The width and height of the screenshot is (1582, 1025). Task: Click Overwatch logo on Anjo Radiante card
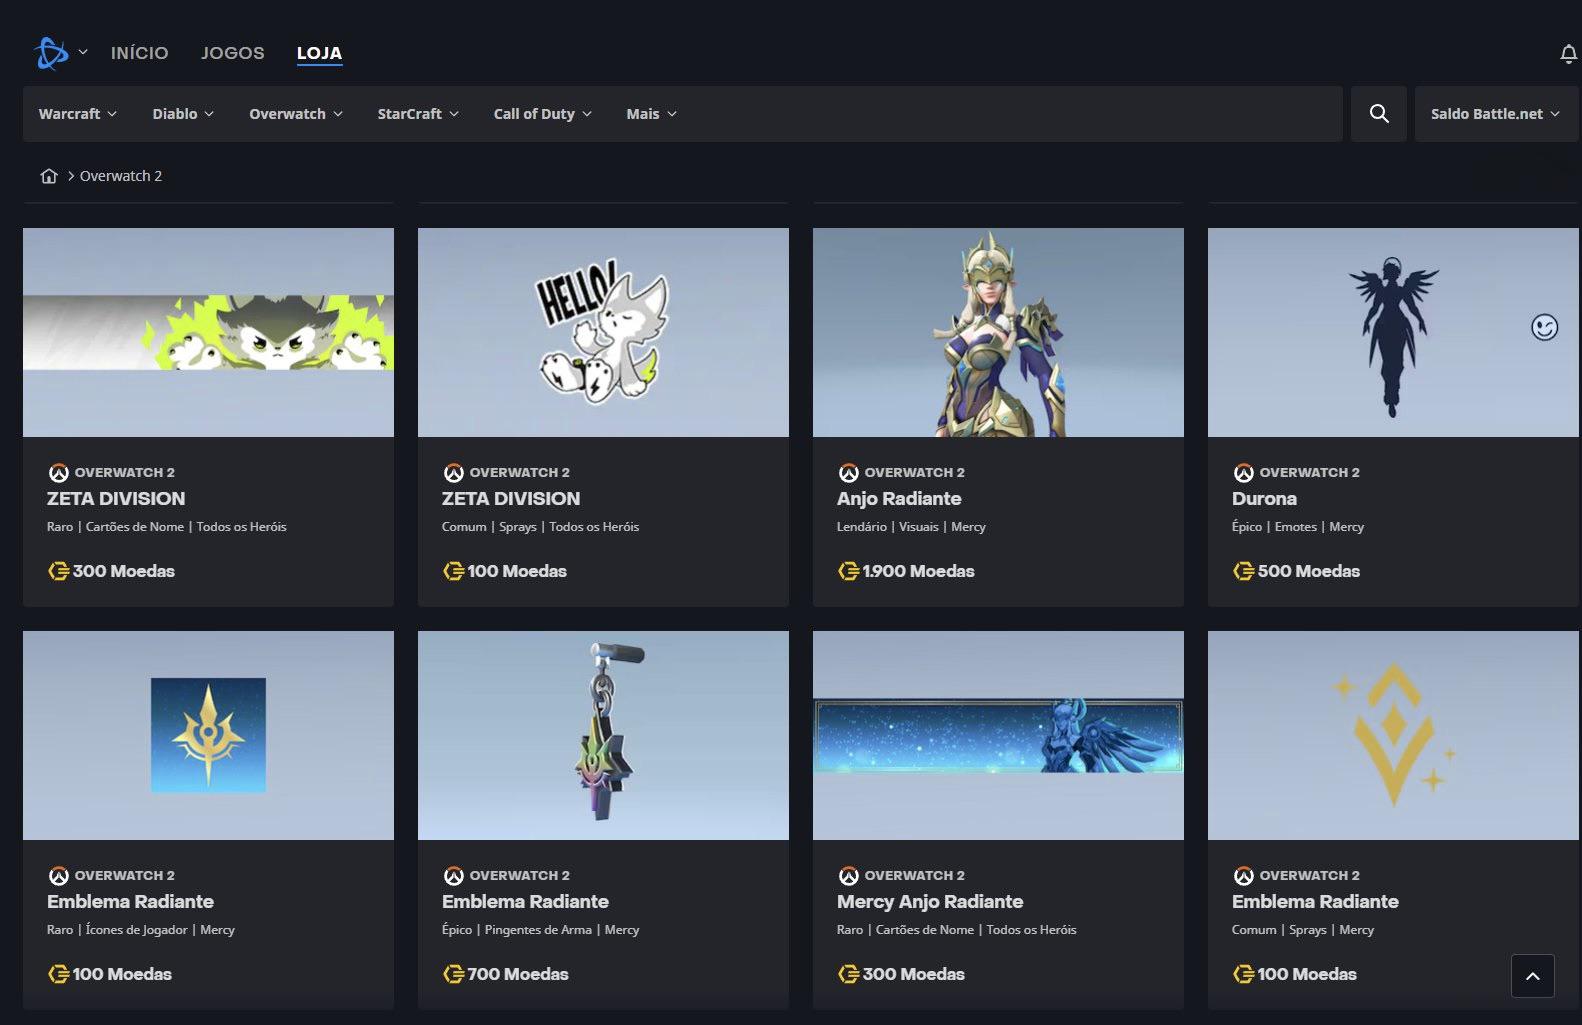tap(848, 473)
